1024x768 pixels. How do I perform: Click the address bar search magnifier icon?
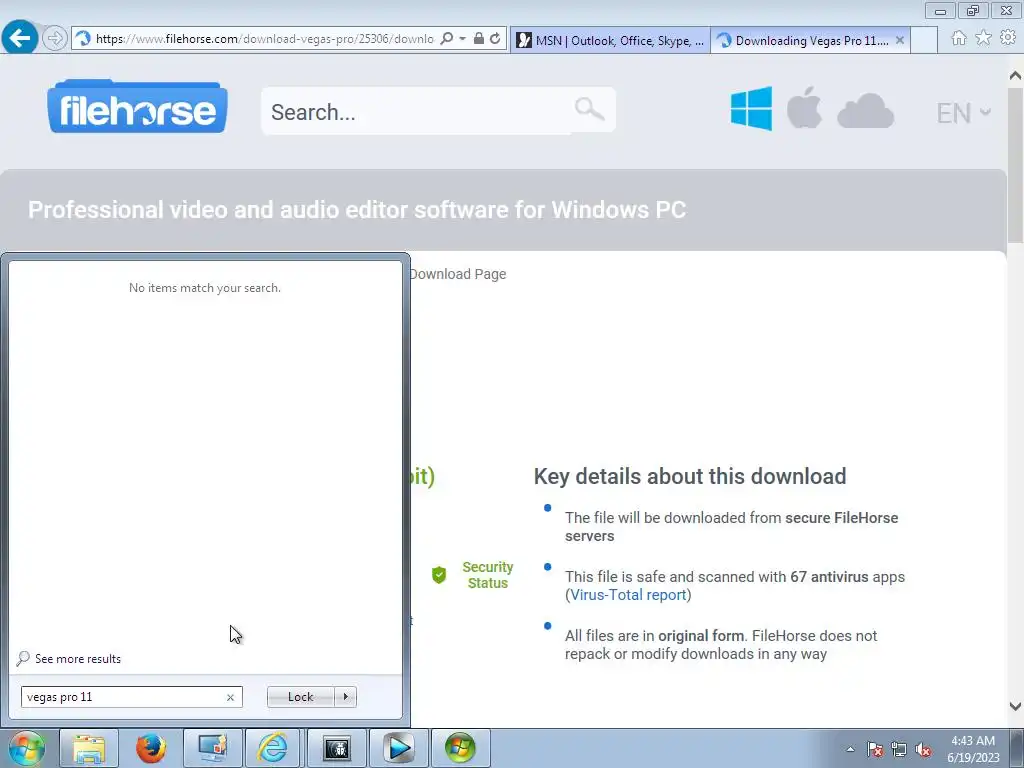447,39
